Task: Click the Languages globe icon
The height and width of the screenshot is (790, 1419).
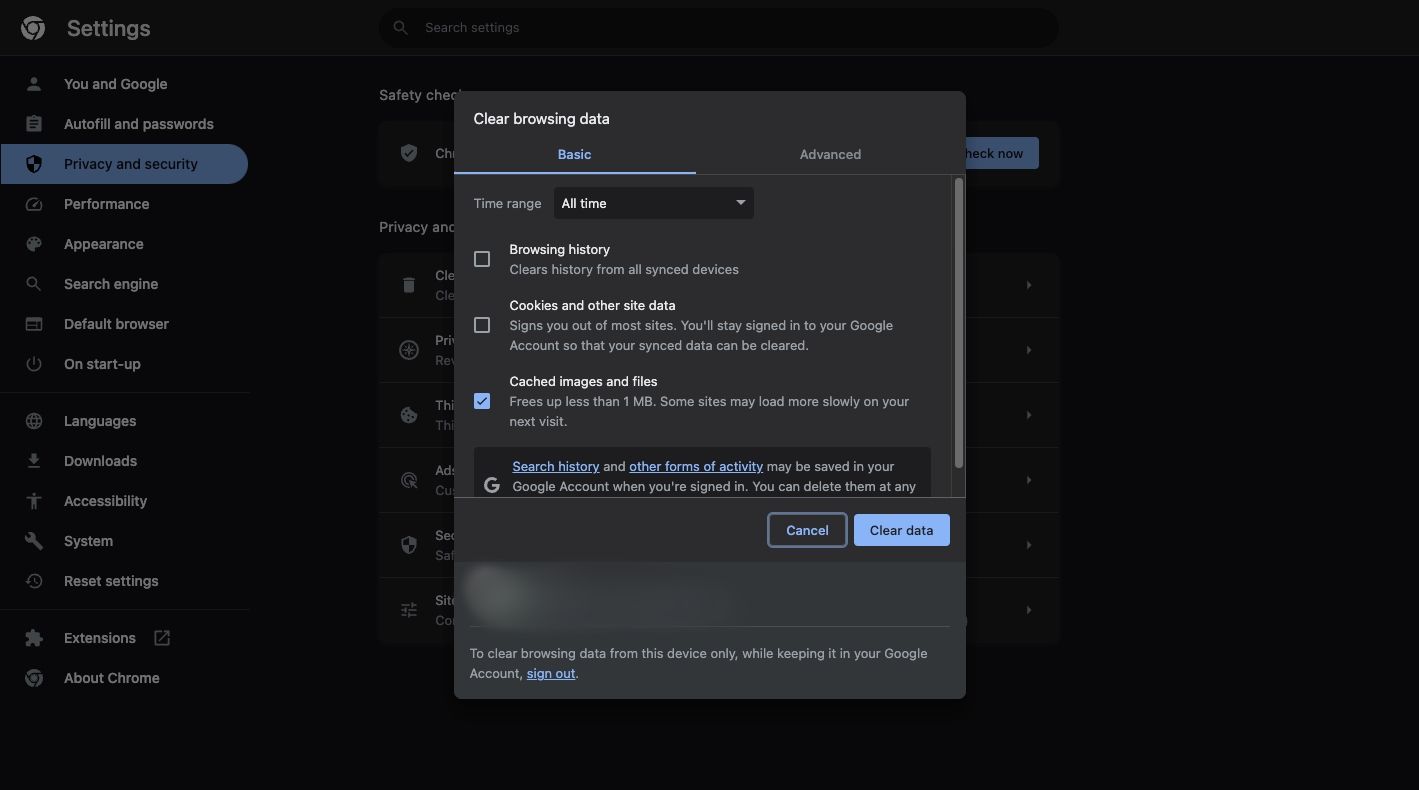Action: pos(34,421)
